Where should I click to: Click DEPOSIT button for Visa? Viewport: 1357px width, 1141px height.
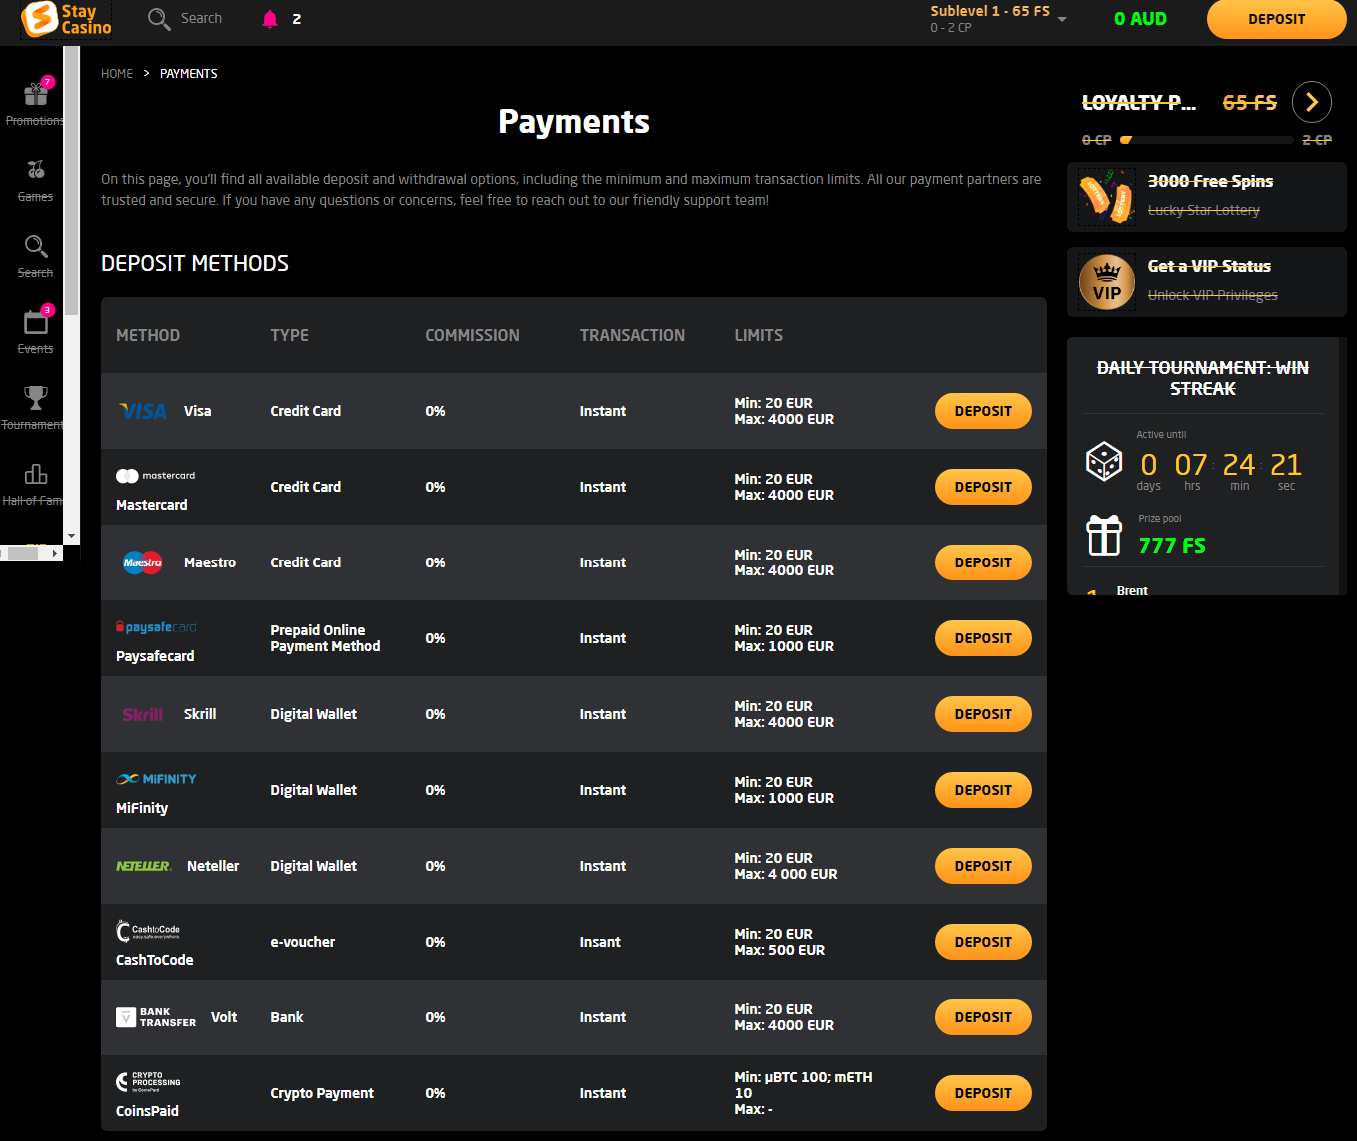tap(982, 411)
